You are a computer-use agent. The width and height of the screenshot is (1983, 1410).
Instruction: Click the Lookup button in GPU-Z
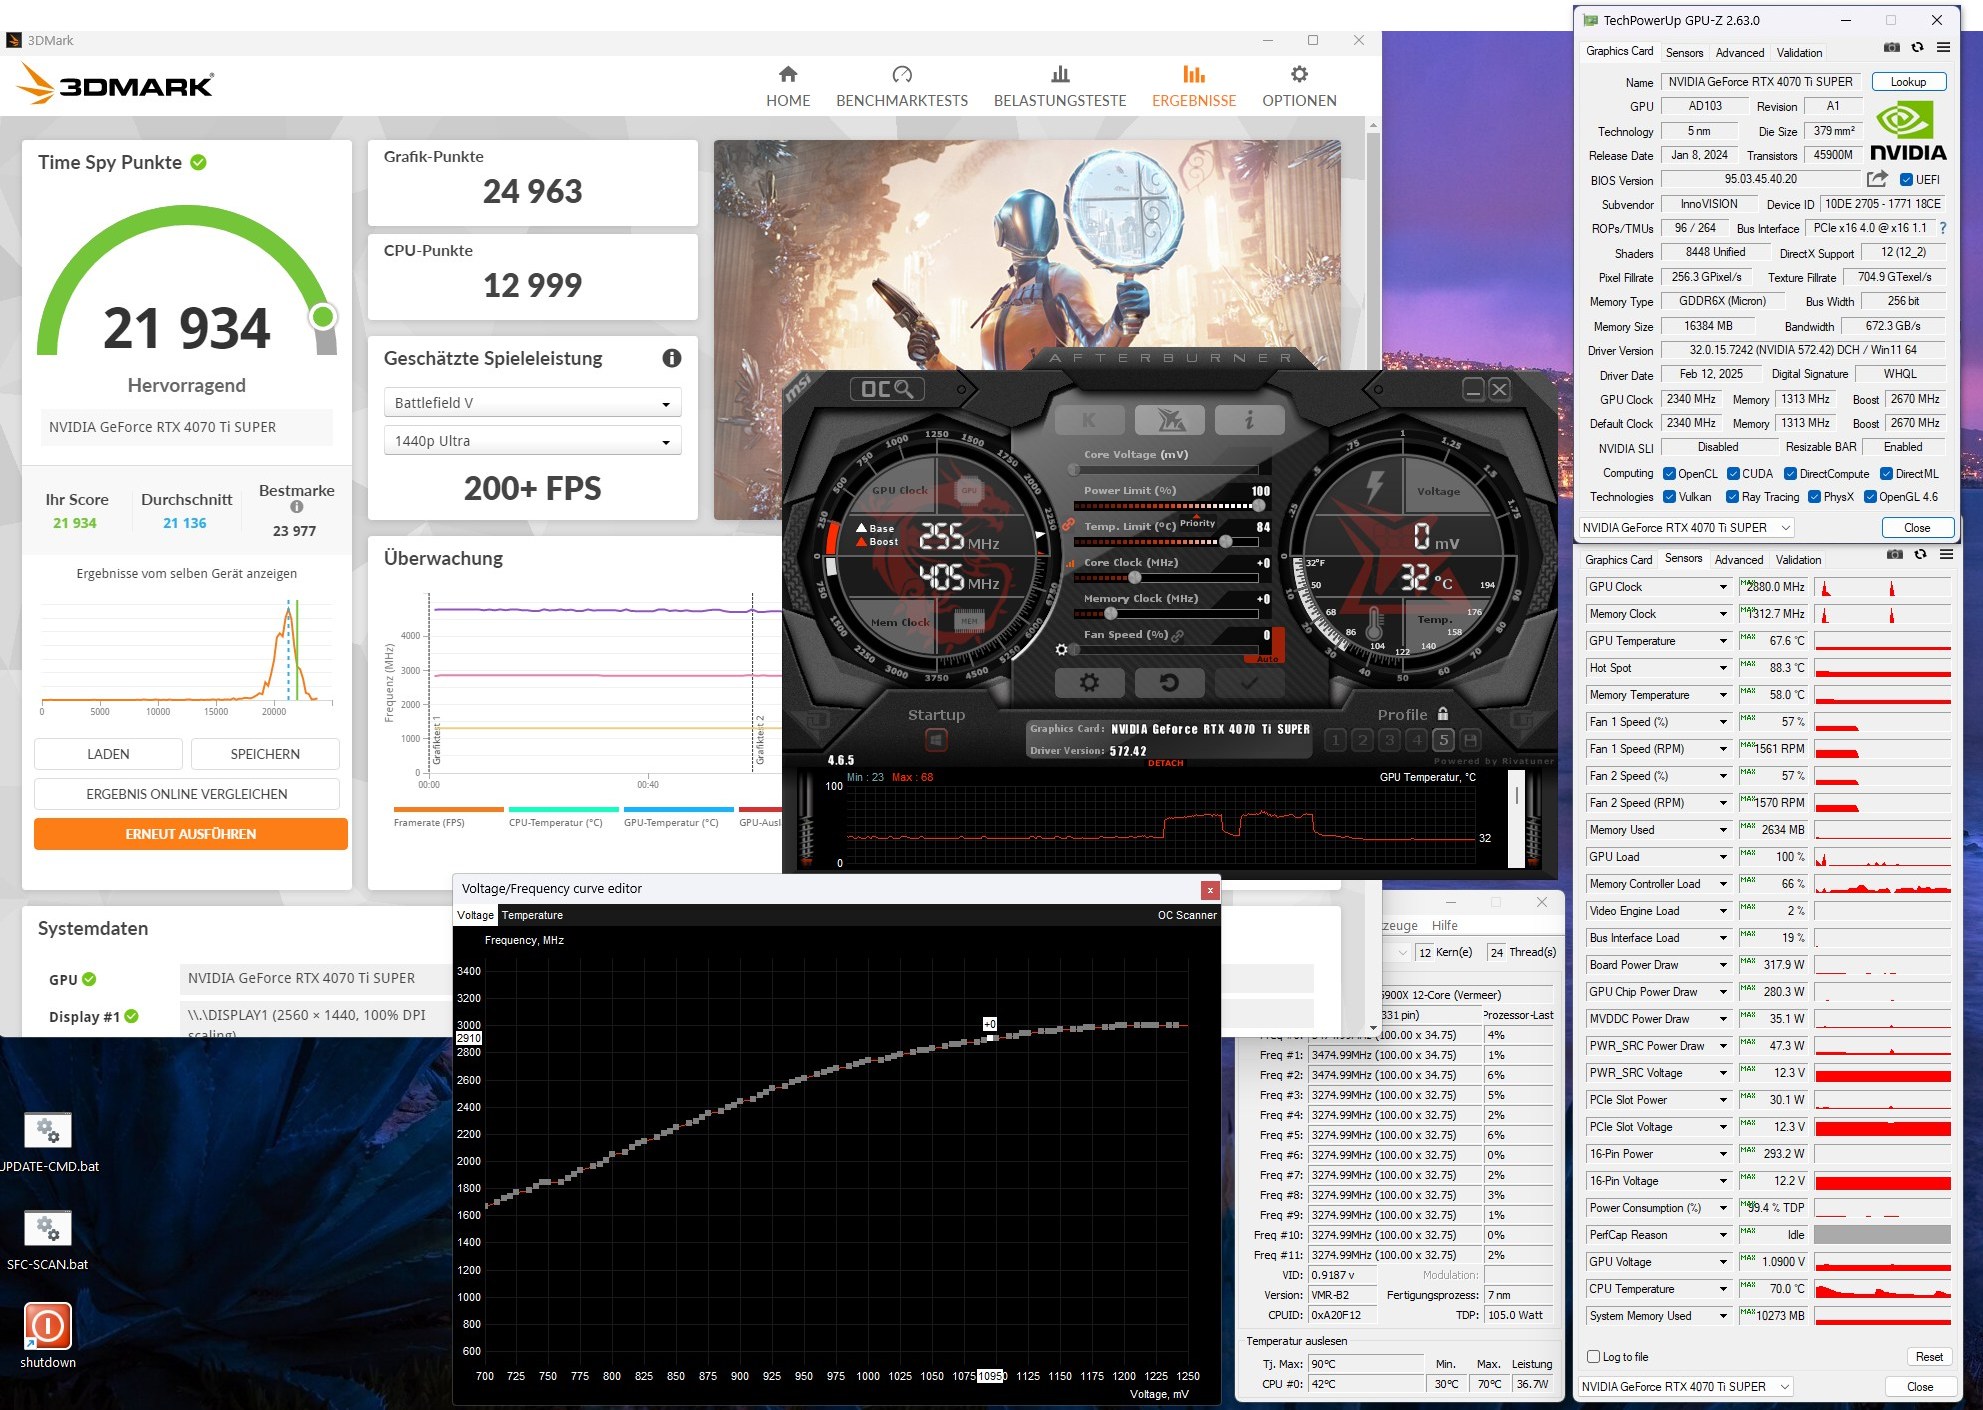(1907, 82)
